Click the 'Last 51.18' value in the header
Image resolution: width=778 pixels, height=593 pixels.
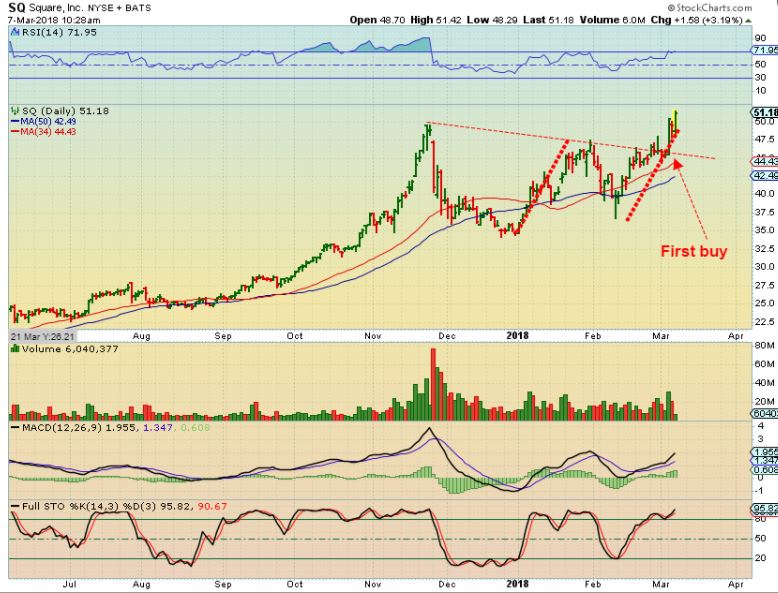[548, 20]
